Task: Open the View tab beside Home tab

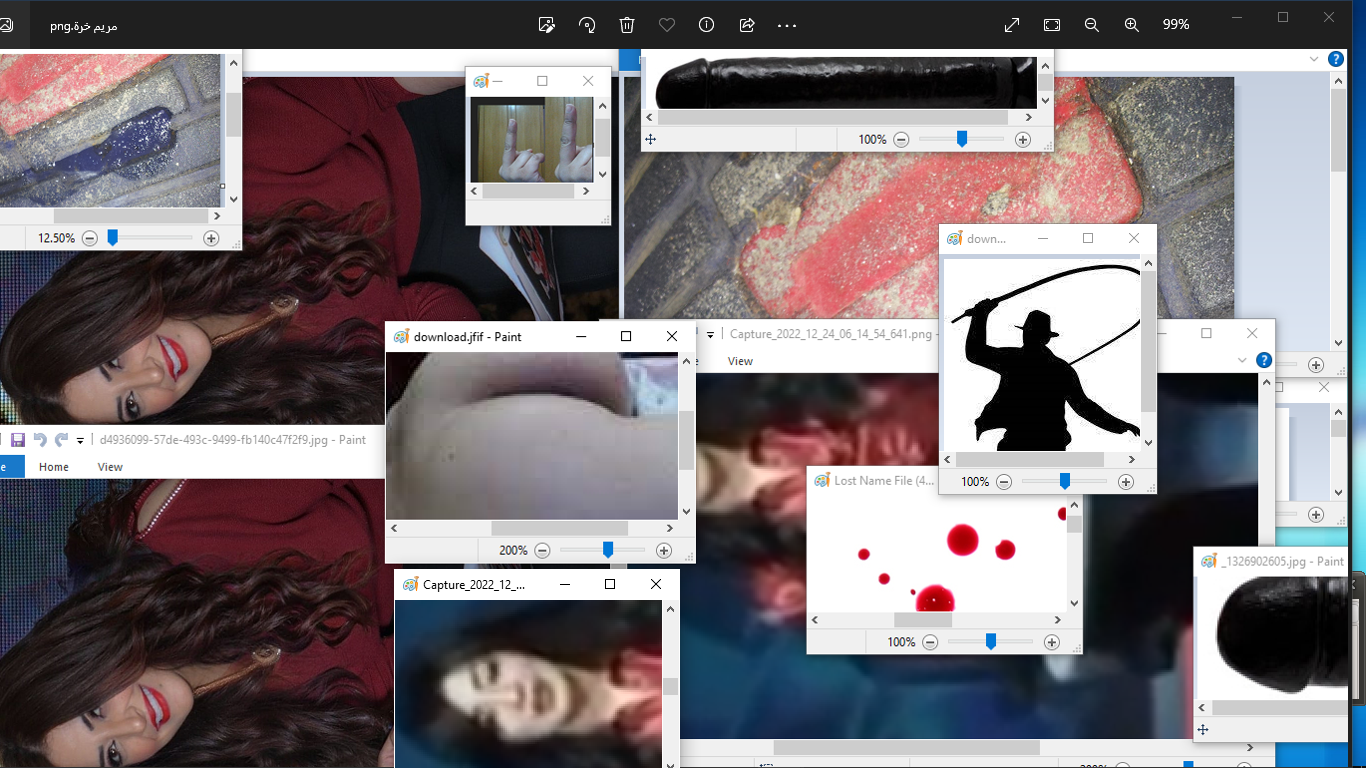Action: (110, 467)
